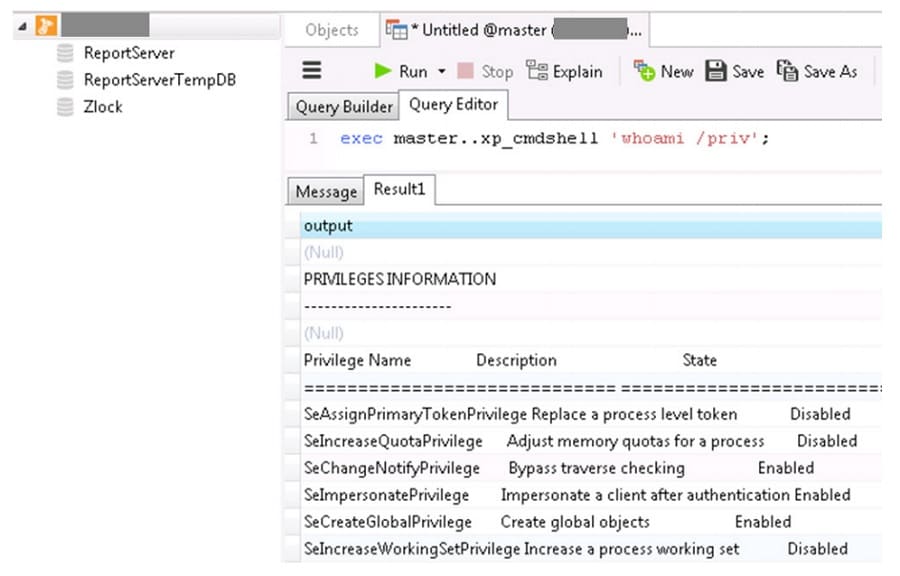Viewport: 900px width, 576px height.
Task: Click the Explain plan icon
Action: tap(537, 71)
